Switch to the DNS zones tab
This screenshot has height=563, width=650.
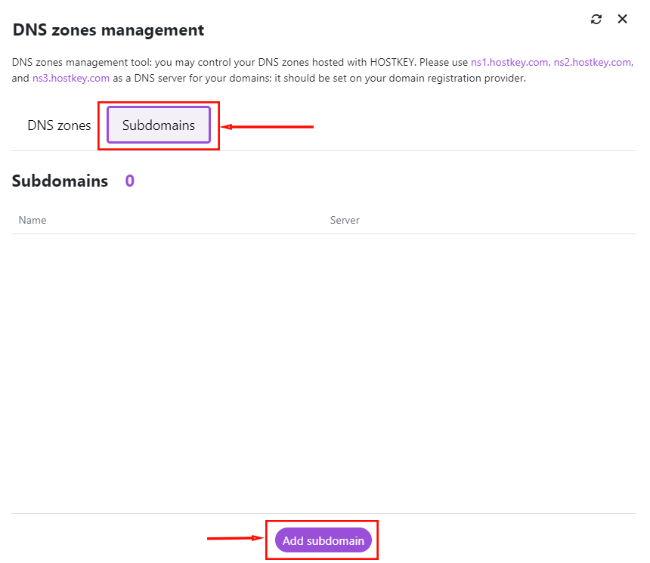click(59, 125)
